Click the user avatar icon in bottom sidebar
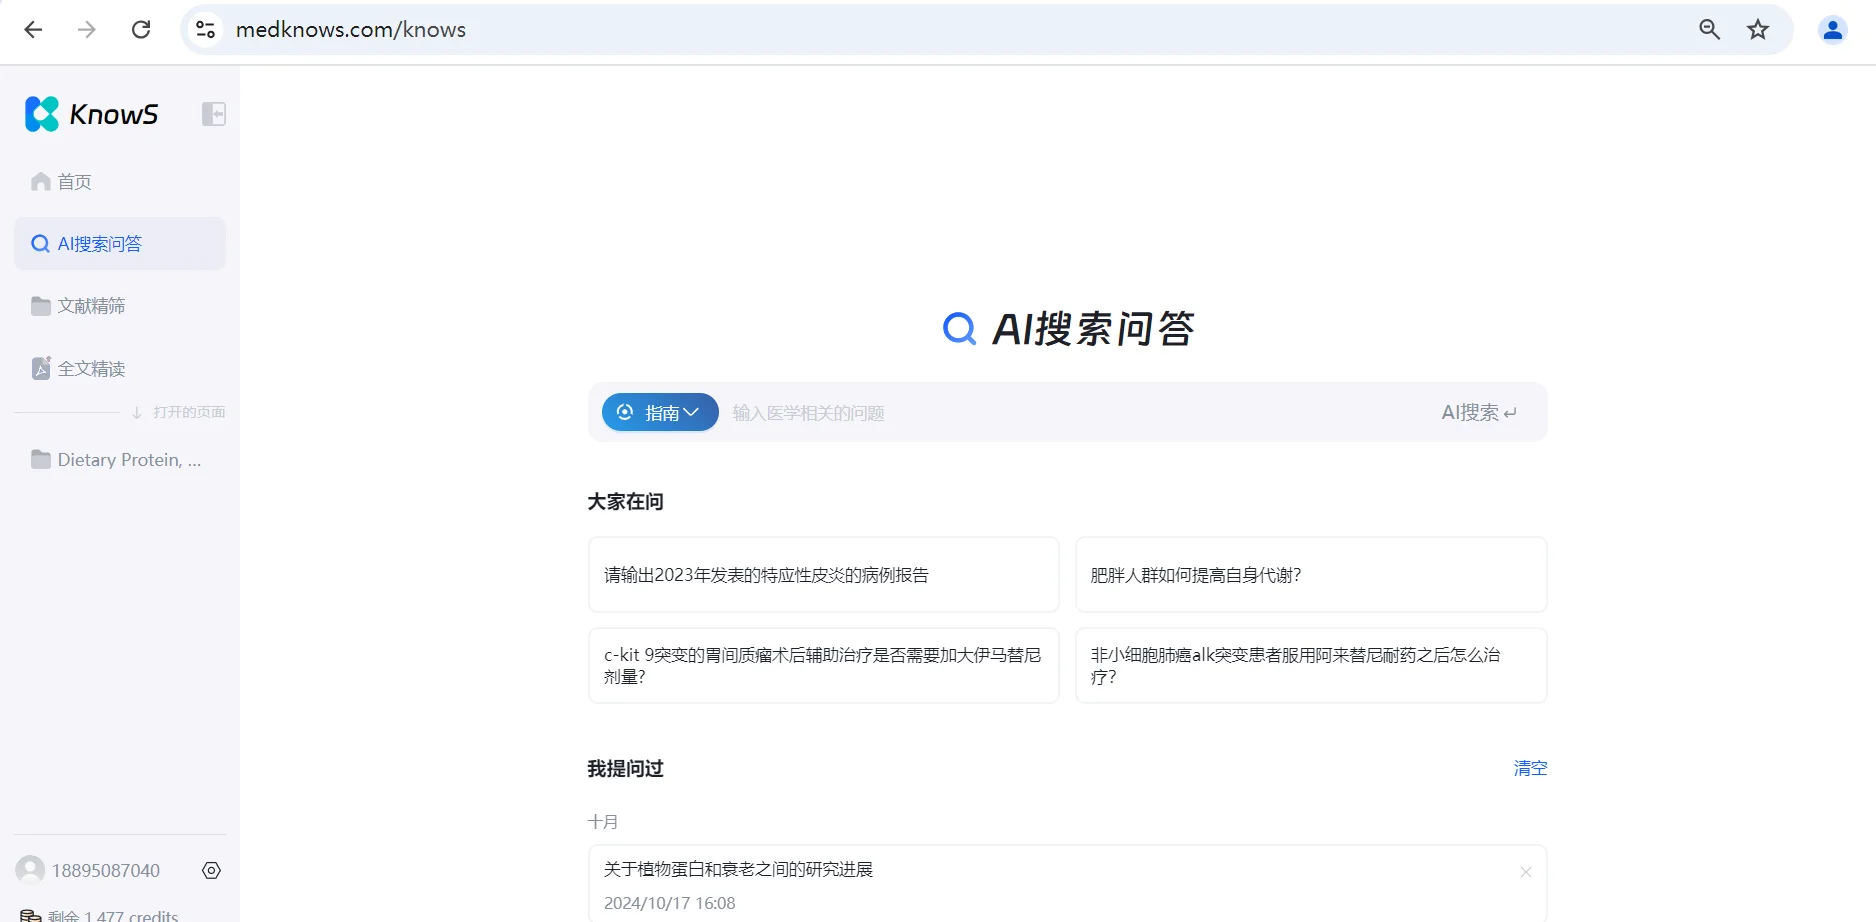The image size is (1876, 922). click(x=29, y=870)
